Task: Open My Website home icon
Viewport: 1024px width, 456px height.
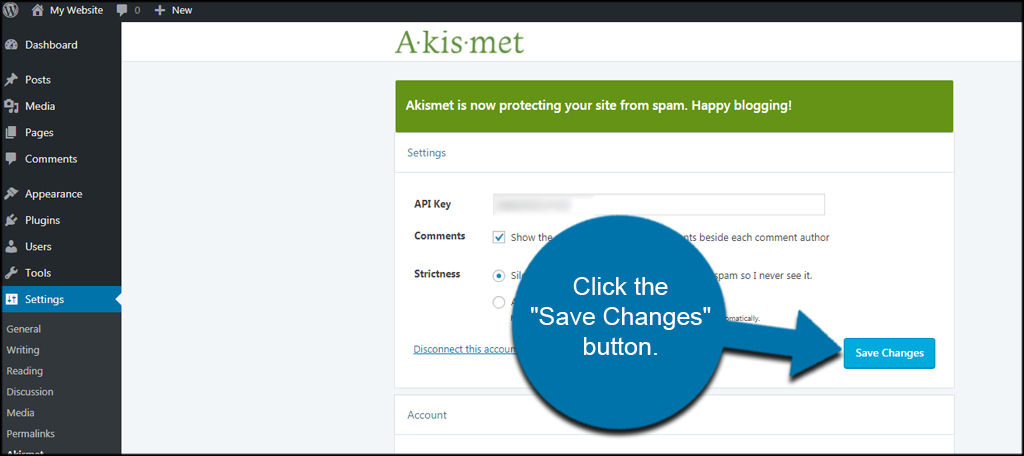Action: click(x=38, y=10)
